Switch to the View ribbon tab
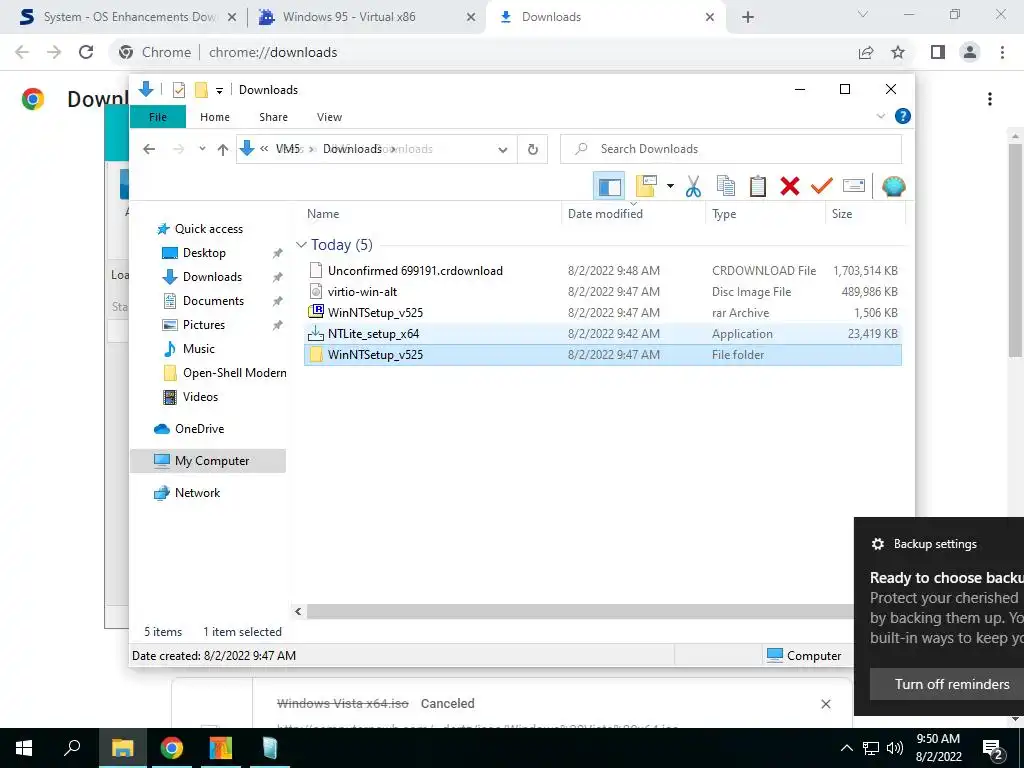The image size is (1024, 768). (329, 117)
